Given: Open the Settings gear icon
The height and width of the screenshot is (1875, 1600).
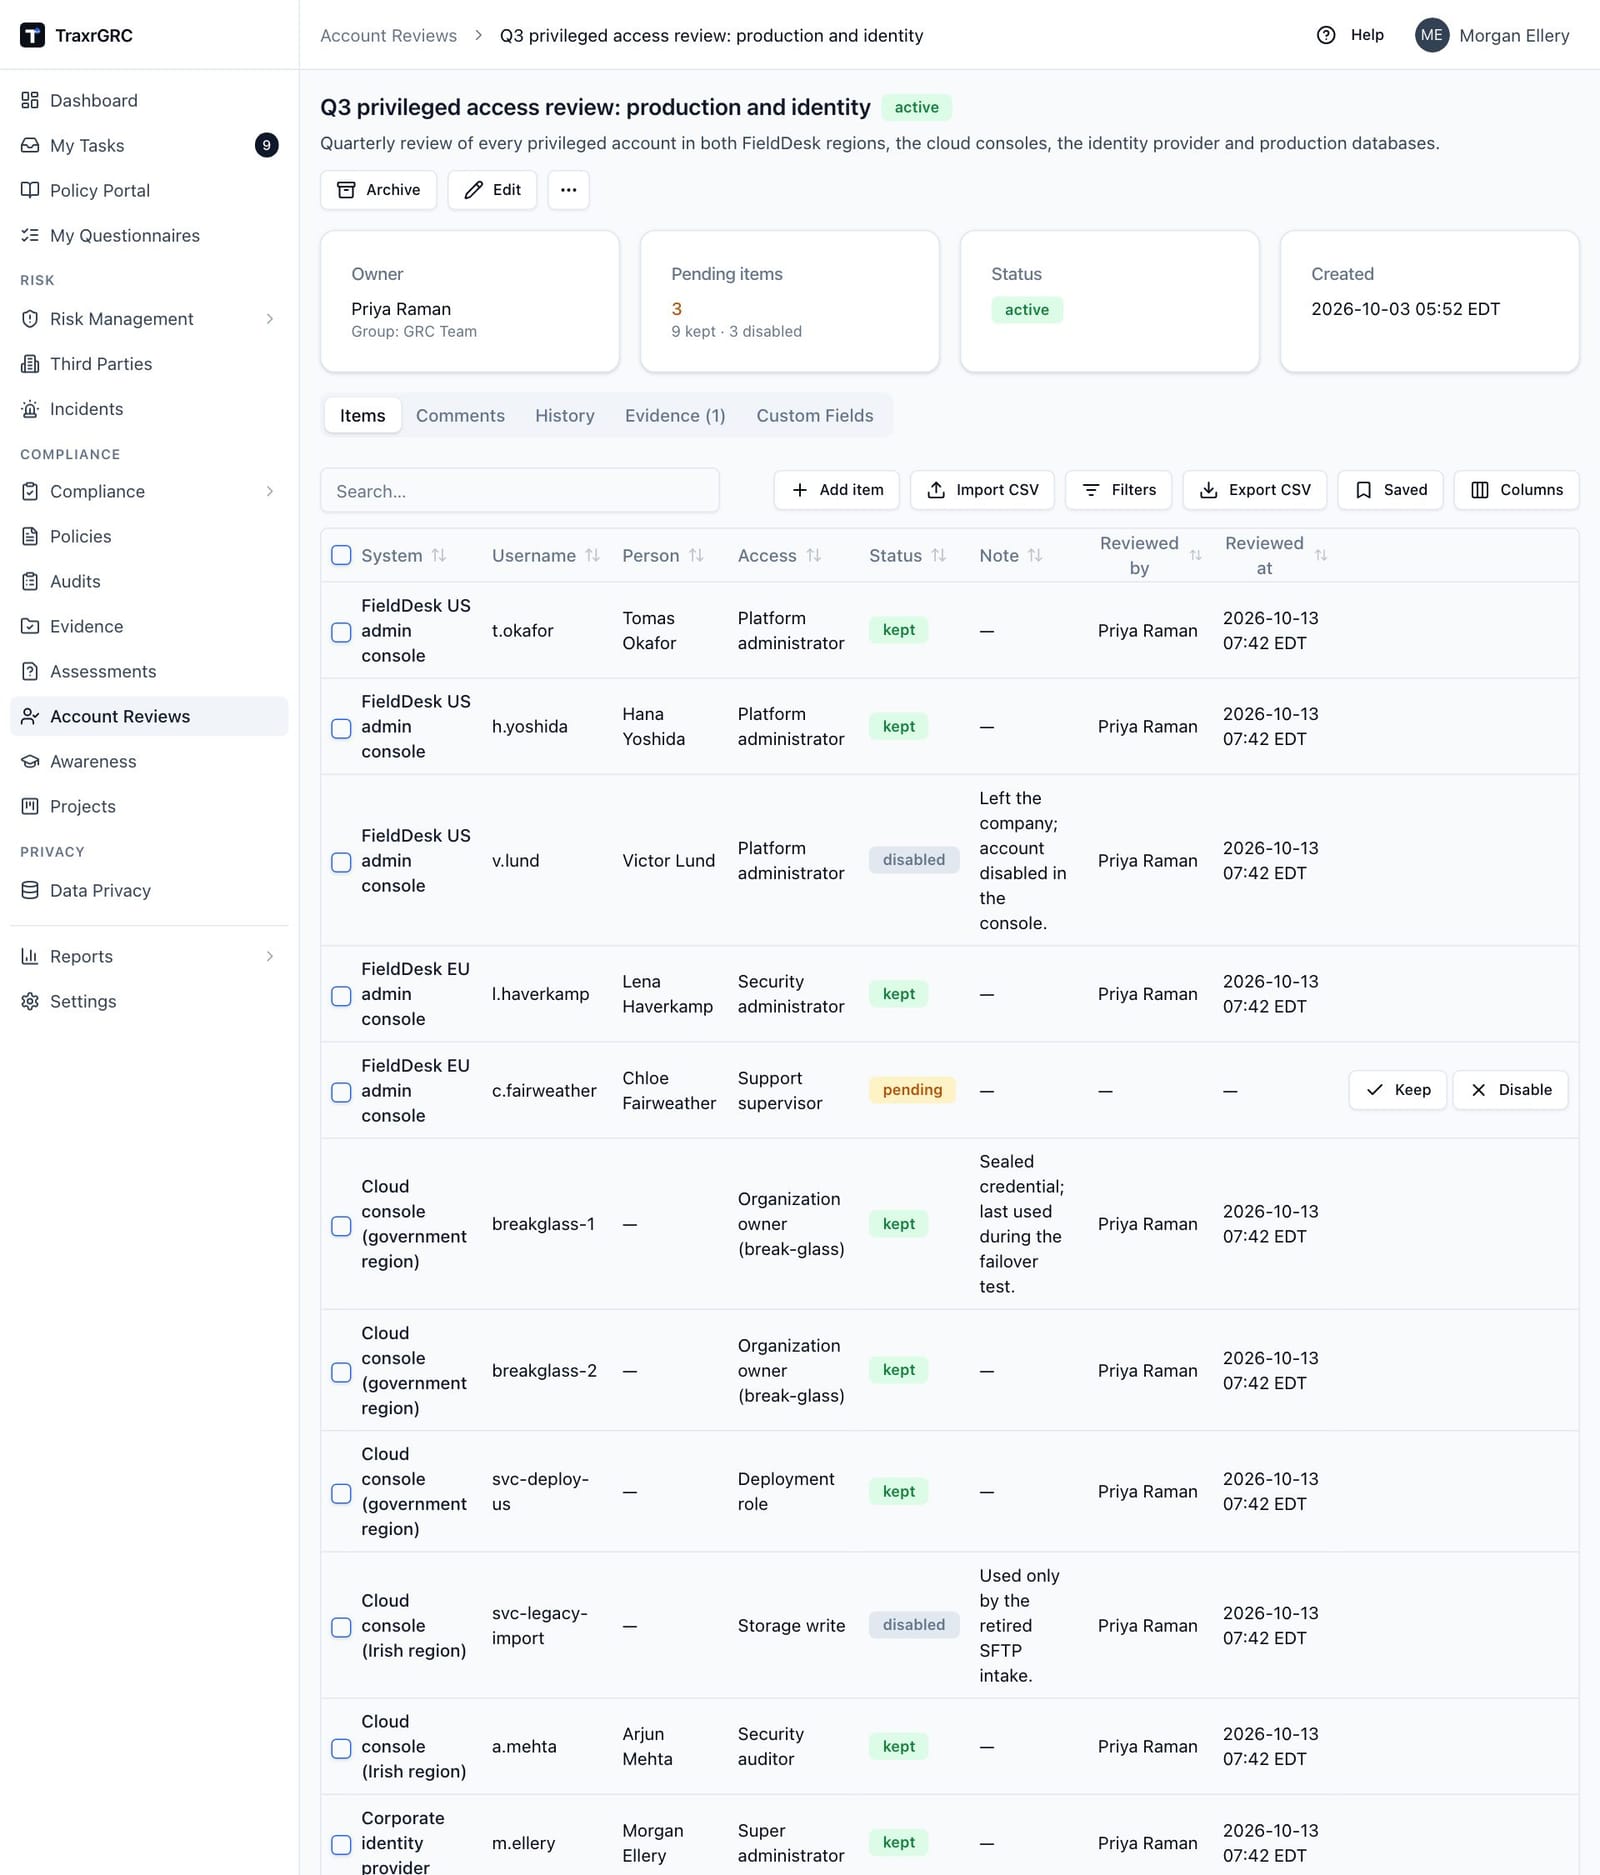Looking at the screenshot, I should [30, 1001].
